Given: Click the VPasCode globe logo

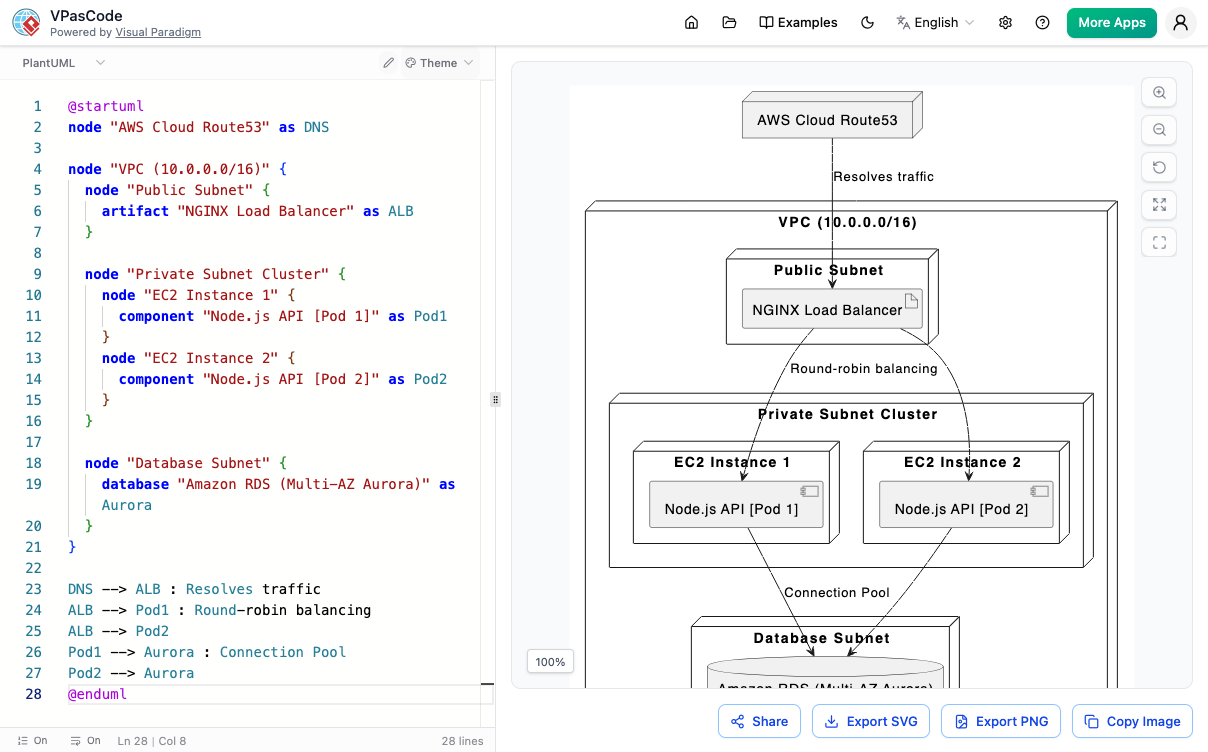Looking at the screenshot, I should (26, 23).
